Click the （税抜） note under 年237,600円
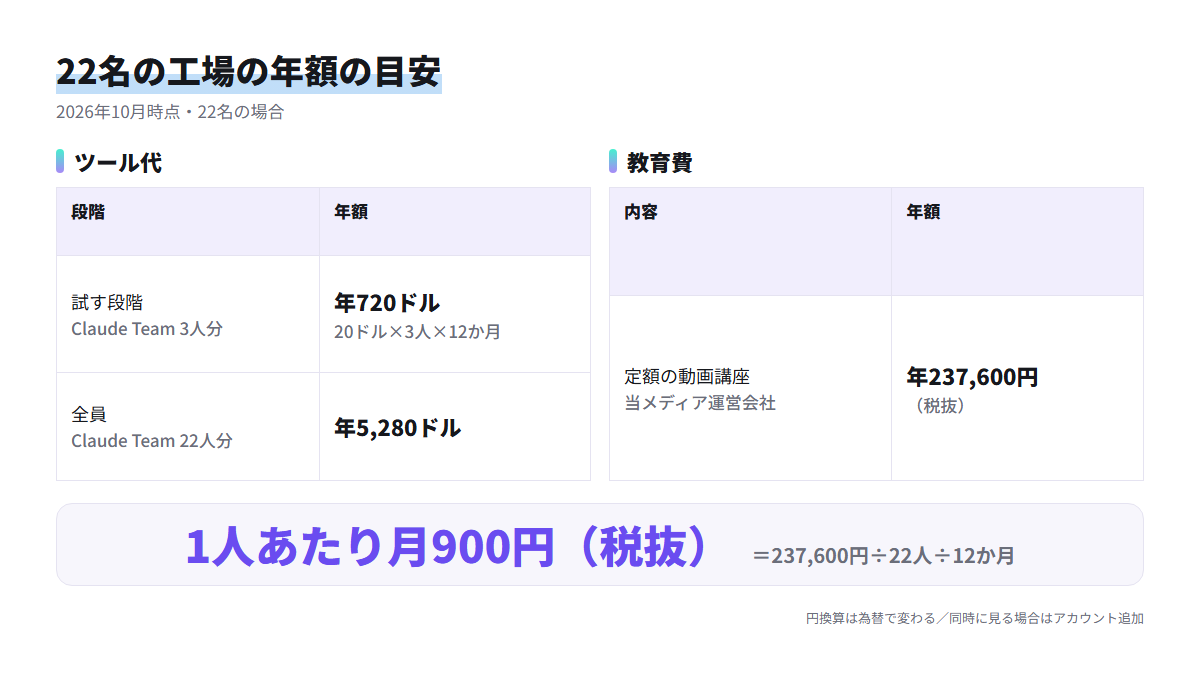This screenshot has height=675, width=1200. pyautogui.click(x=940, y=406)
